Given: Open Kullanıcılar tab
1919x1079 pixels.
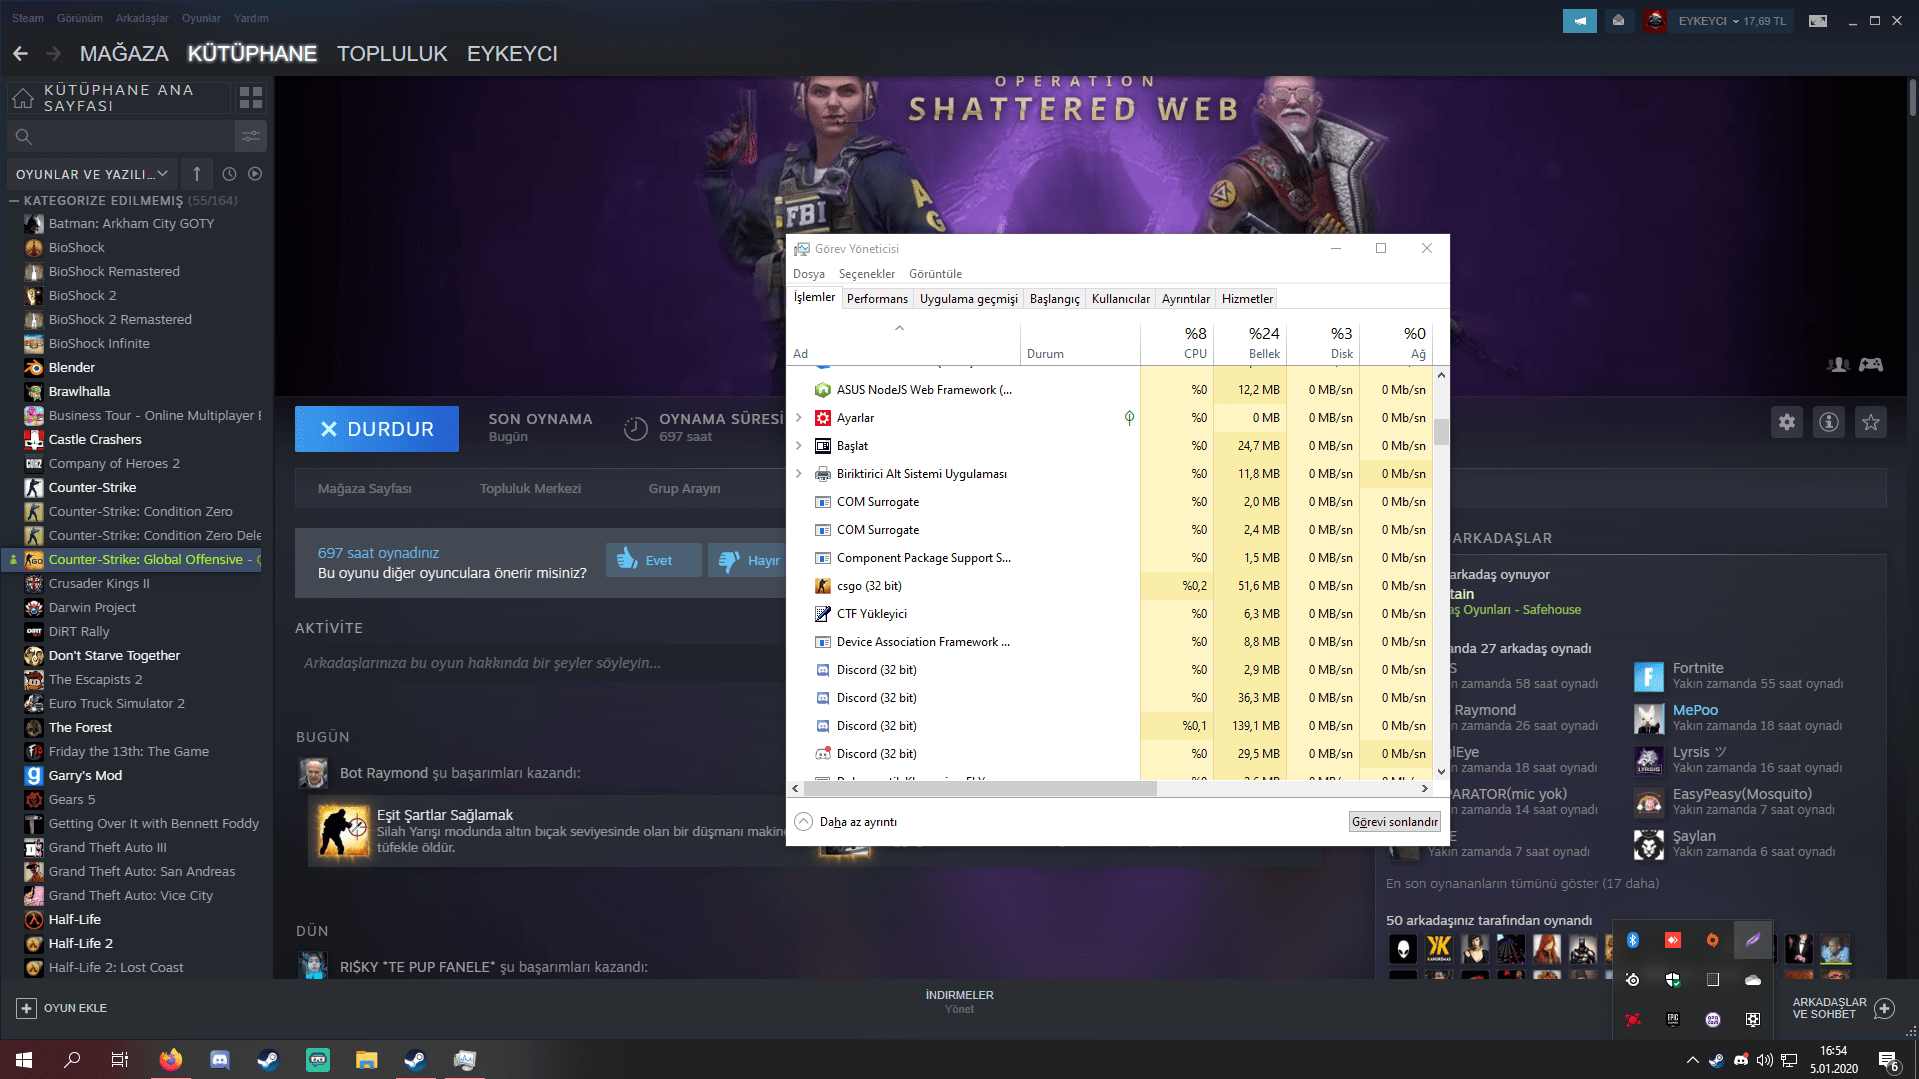Looking at the screenshot, I should [1120, 299].
